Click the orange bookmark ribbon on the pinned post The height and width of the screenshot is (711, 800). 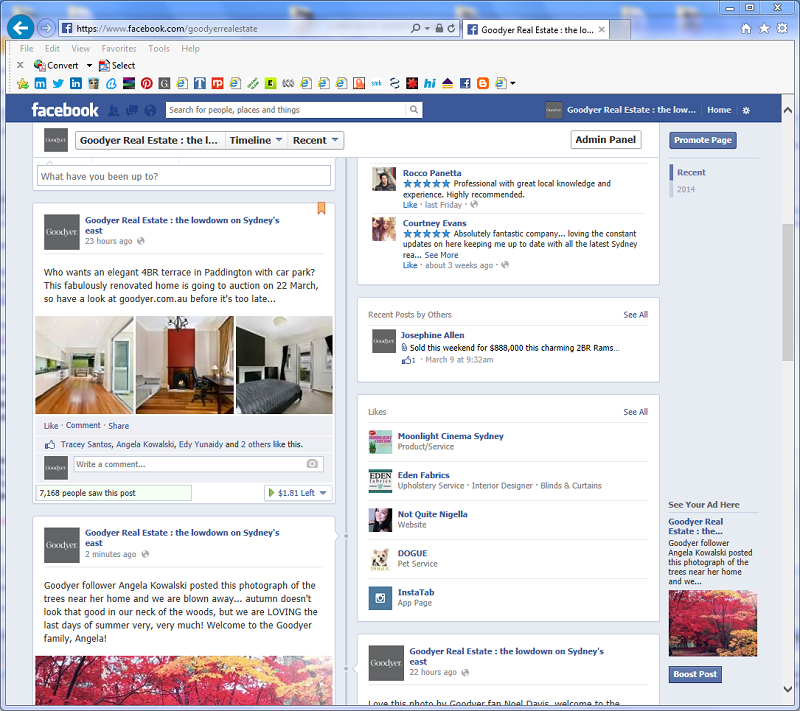321,208
